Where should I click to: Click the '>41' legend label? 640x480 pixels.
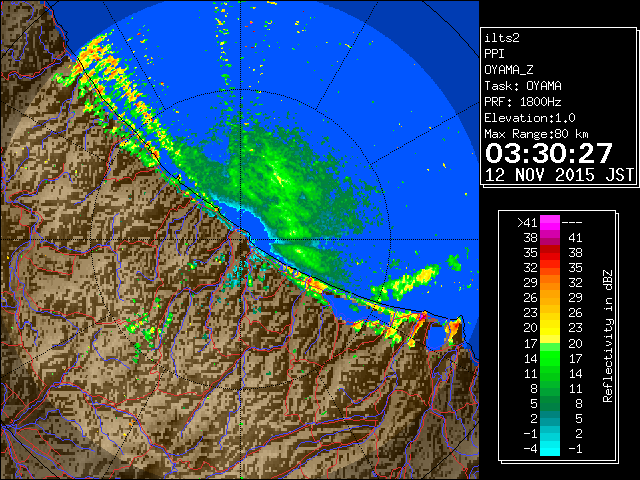[527, 223]
